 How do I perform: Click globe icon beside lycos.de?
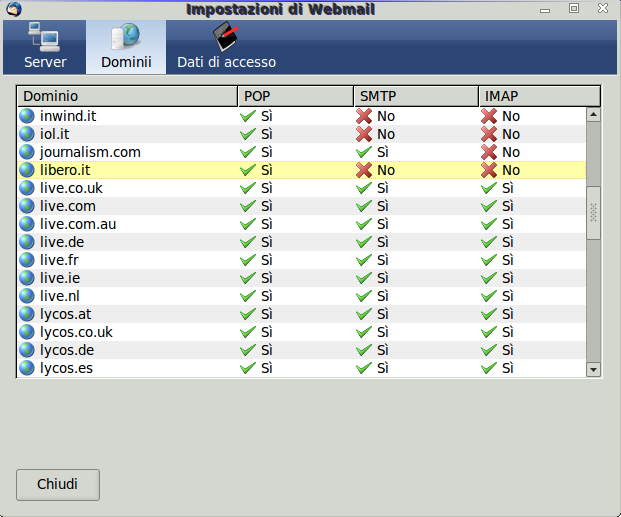pyautogui.click(x=27, y=350)
